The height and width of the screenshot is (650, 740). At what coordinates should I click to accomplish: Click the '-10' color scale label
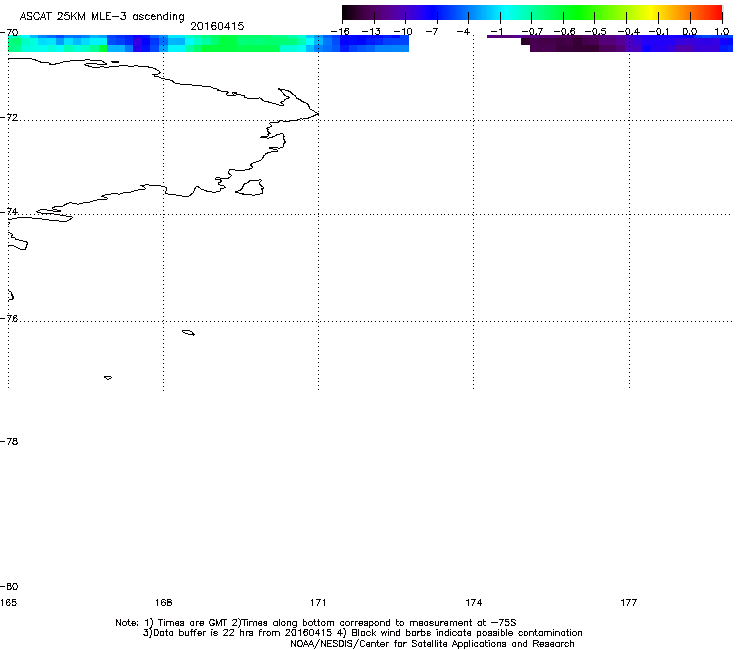[403, 32]
